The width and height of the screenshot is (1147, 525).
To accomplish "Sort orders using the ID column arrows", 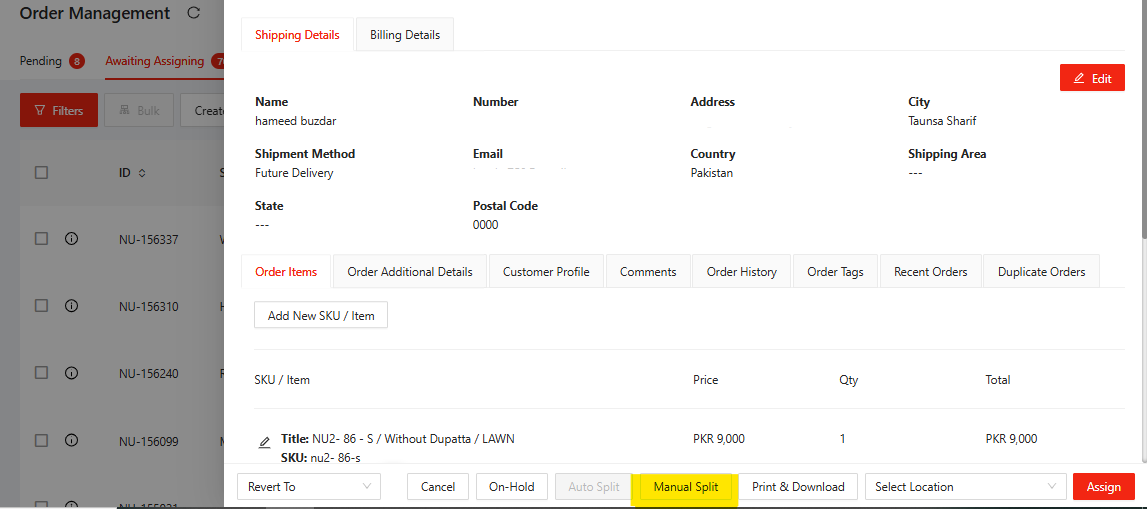I will (142, 173).
